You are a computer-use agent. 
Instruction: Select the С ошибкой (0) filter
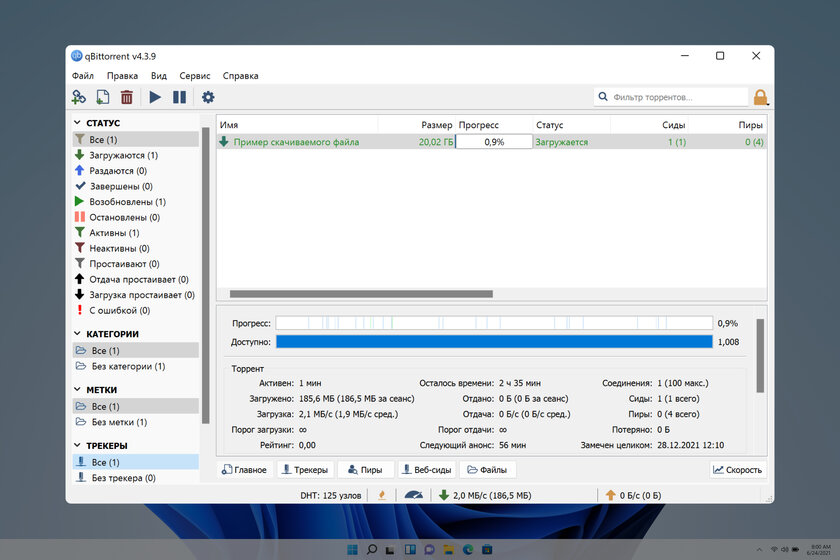click(136, 310)
